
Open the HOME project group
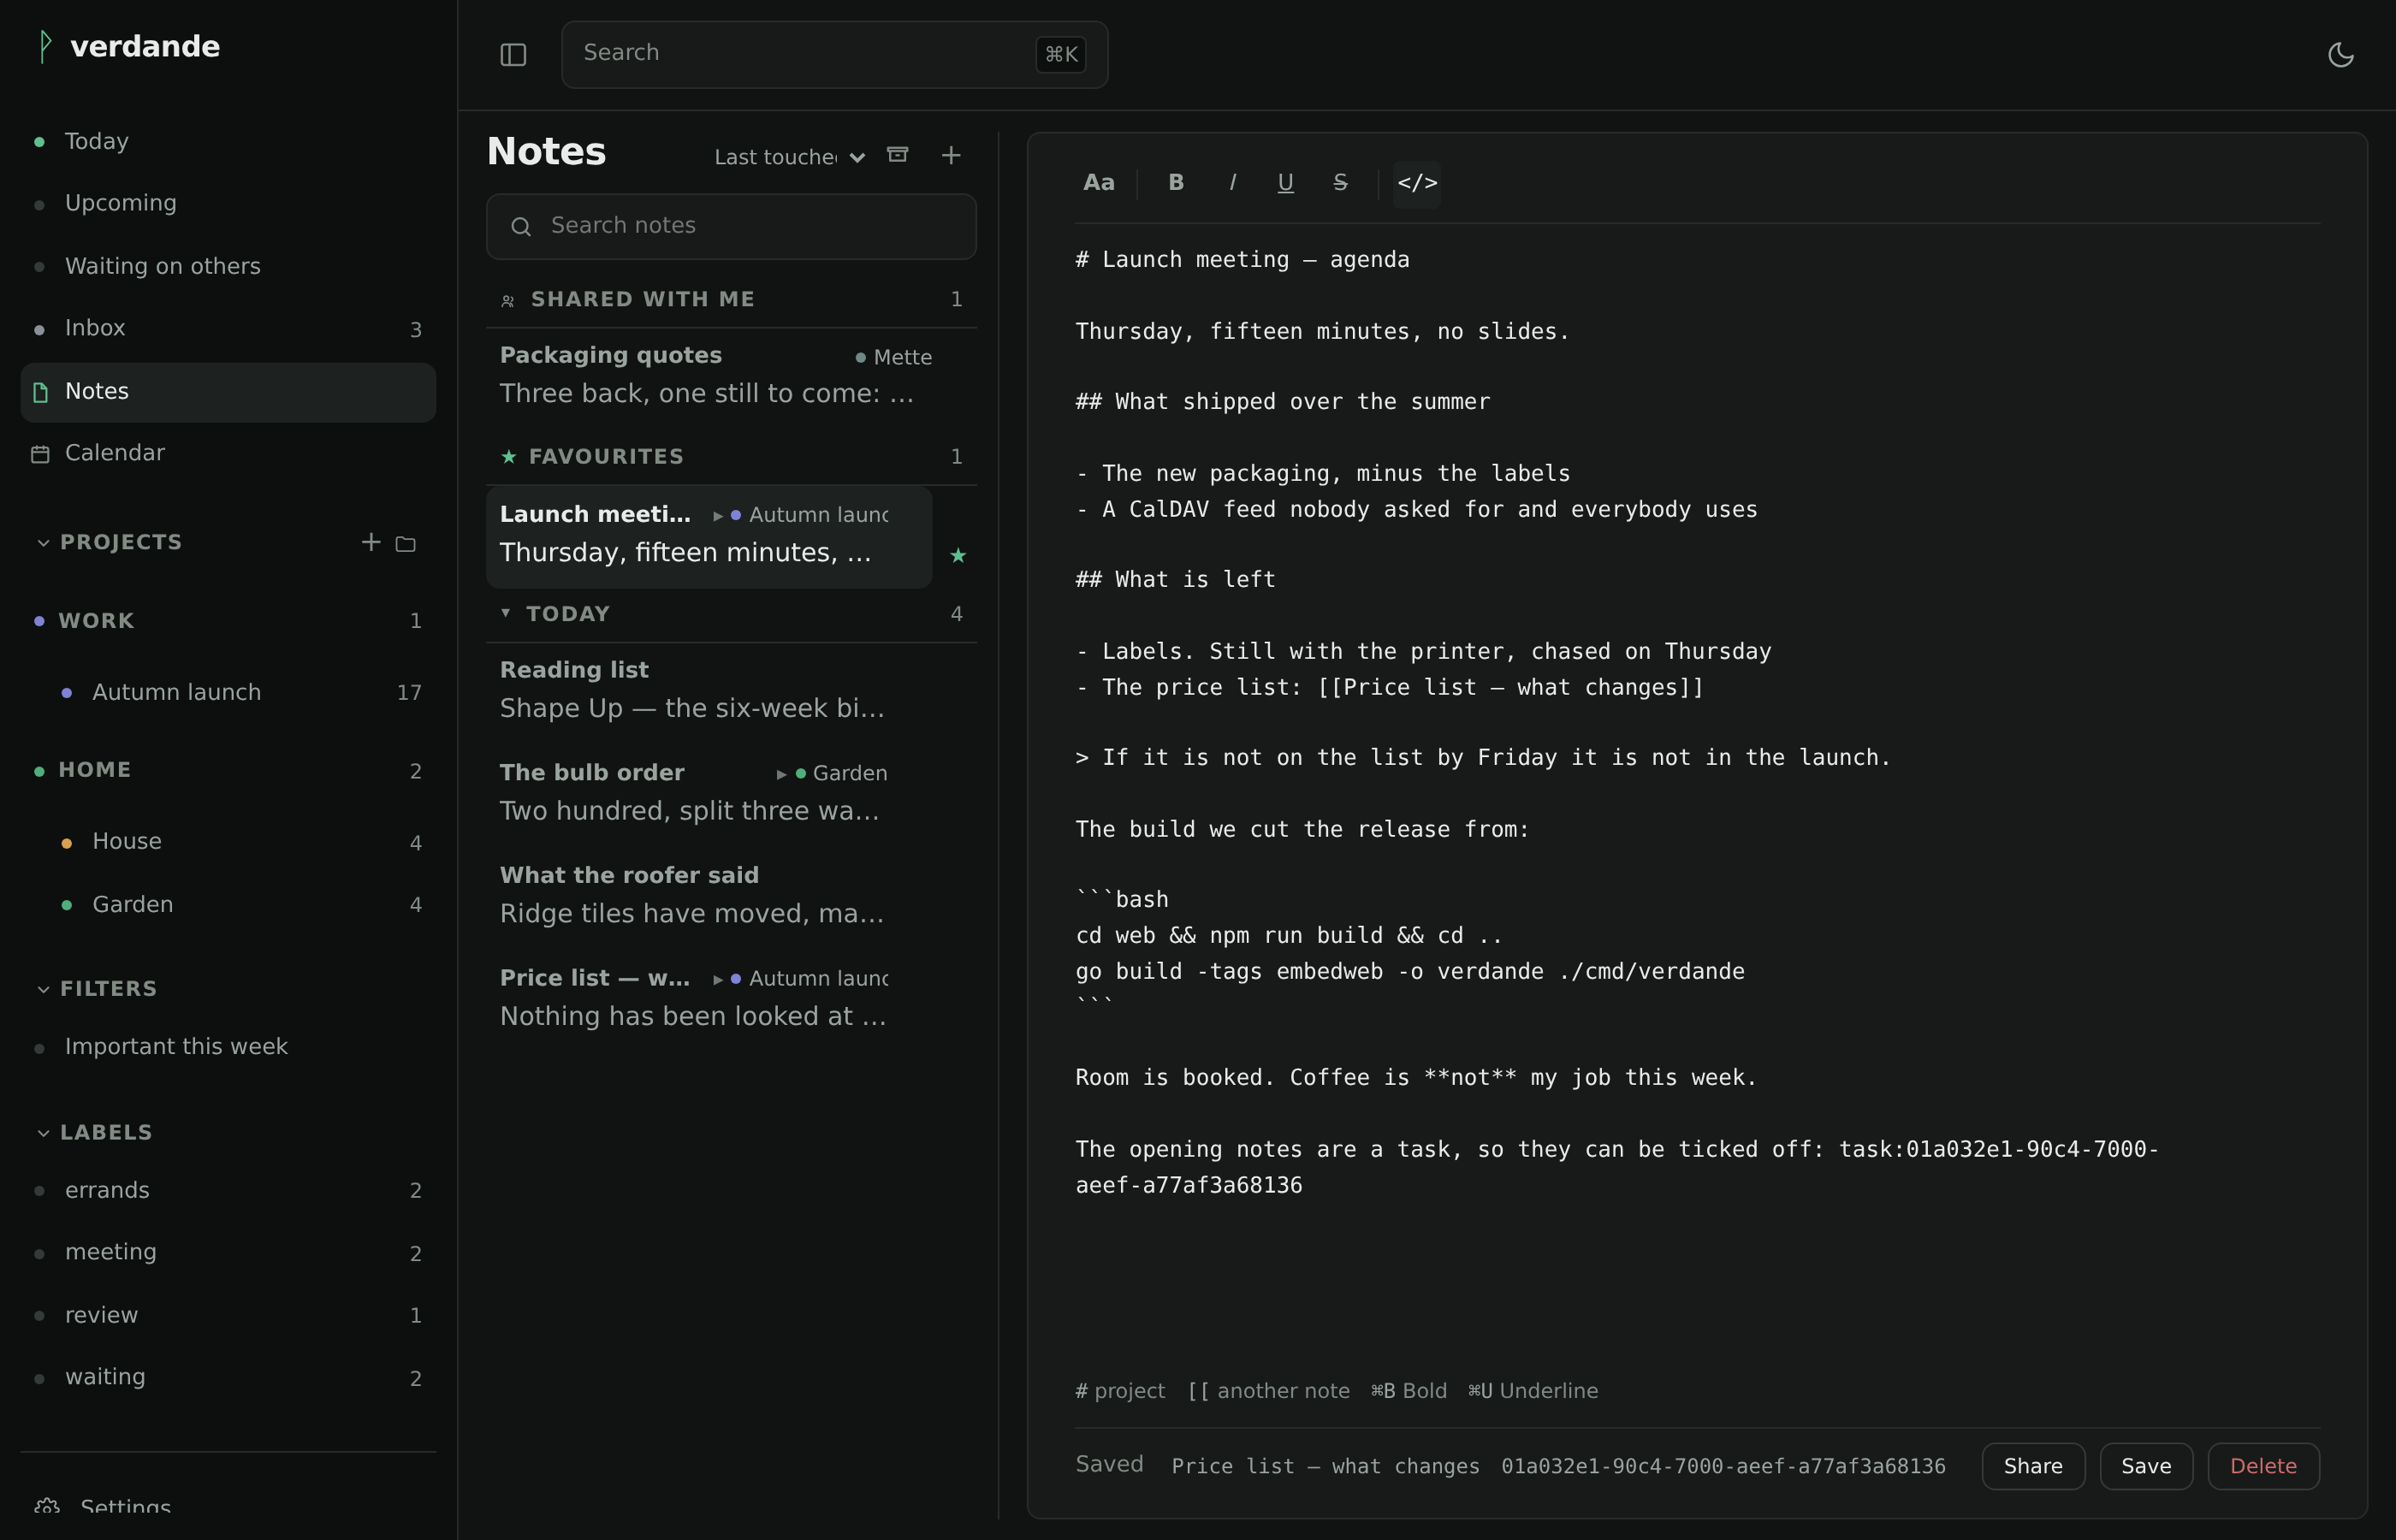point(228,770)
